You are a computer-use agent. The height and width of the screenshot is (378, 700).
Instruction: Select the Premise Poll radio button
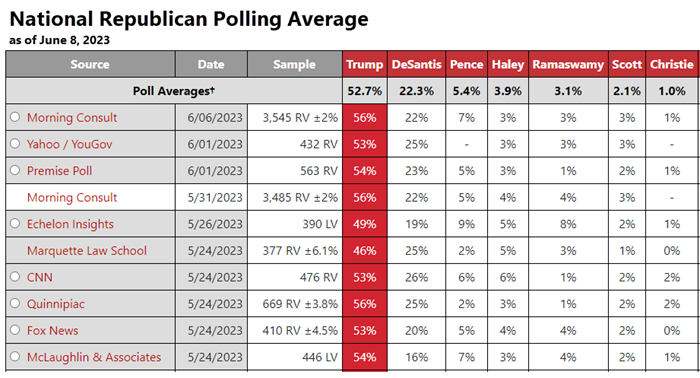[15, 170]
